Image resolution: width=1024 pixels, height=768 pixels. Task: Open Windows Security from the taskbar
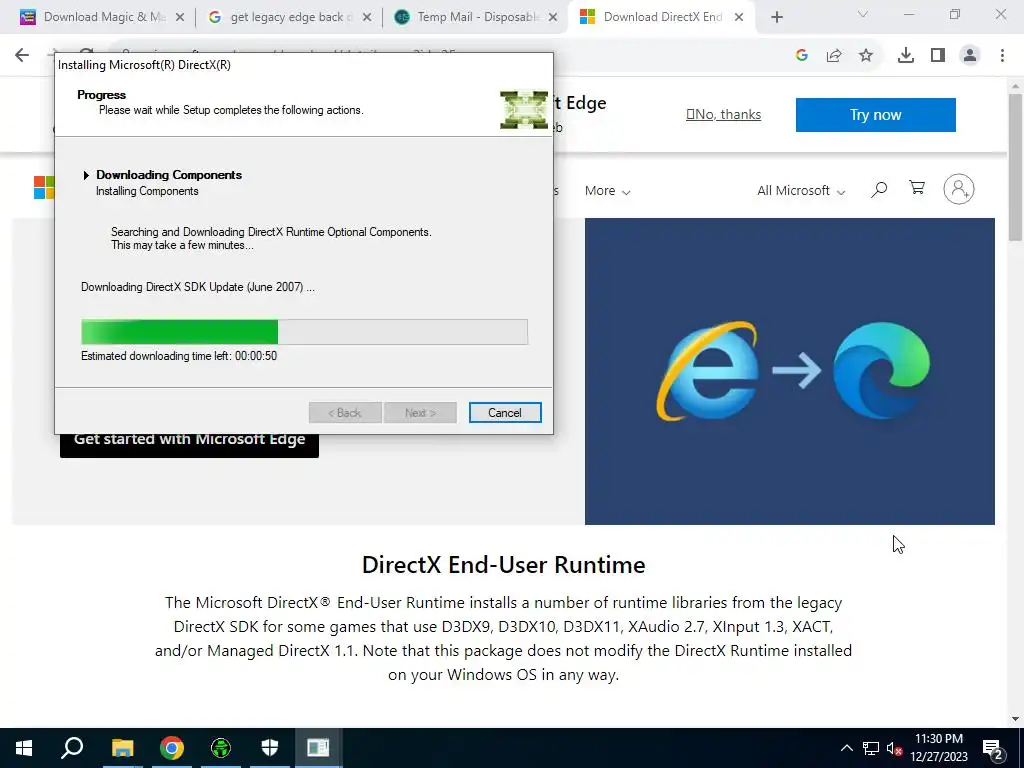point(270,748)
